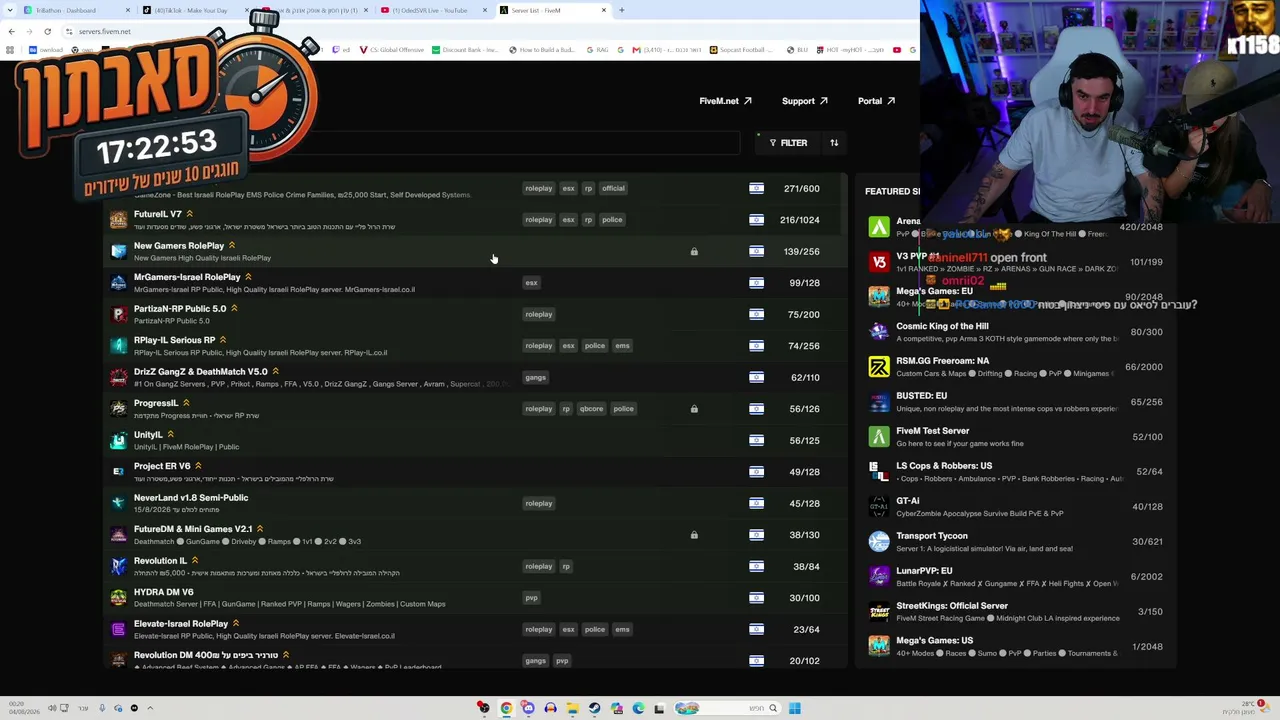Click PartizaN-RP Public 5.0 server icon
Image resolution: width=1280 pixels, height=720 pixels.
[x=119, y=314]
